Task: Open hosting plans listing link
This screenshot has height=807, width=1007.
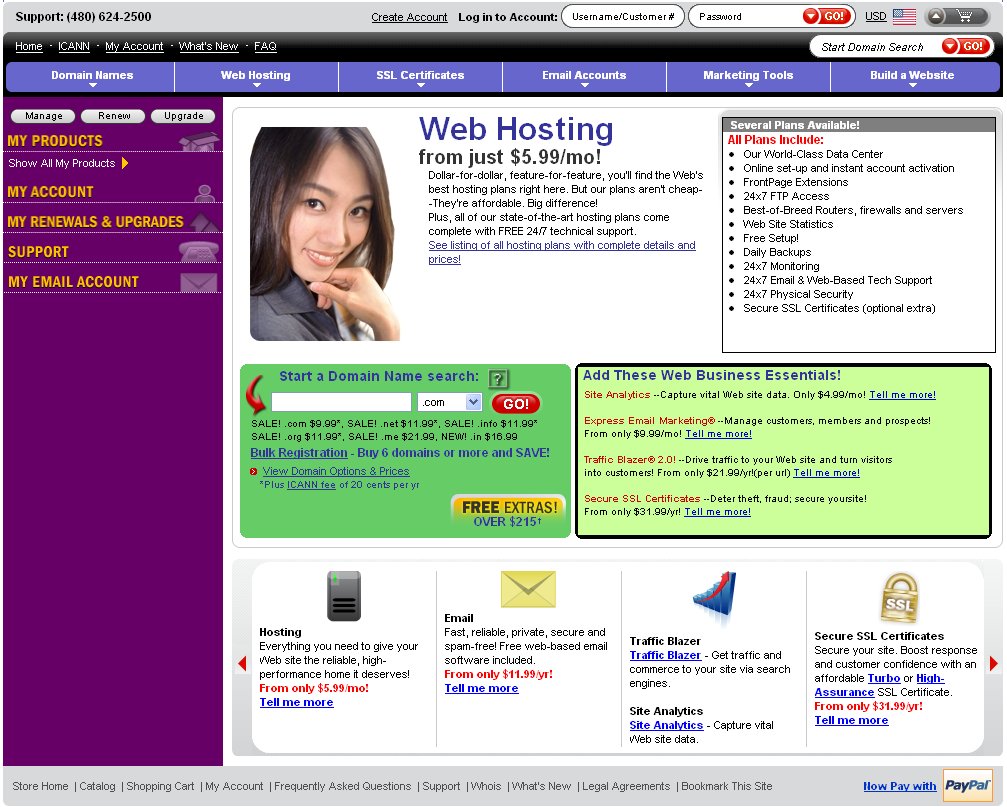Action: click(562, 252)
